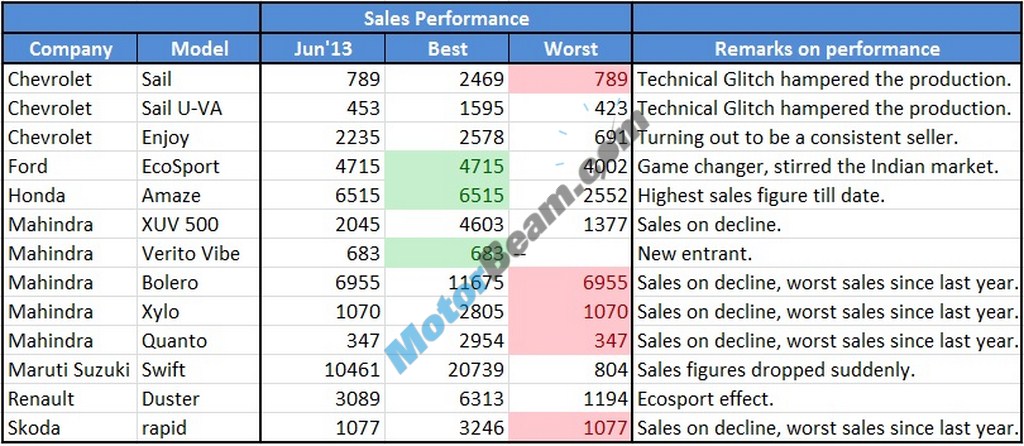Select the Verito Vibe model cell
The height and width of the screenshot is (446, 1024).
point(199,254)
